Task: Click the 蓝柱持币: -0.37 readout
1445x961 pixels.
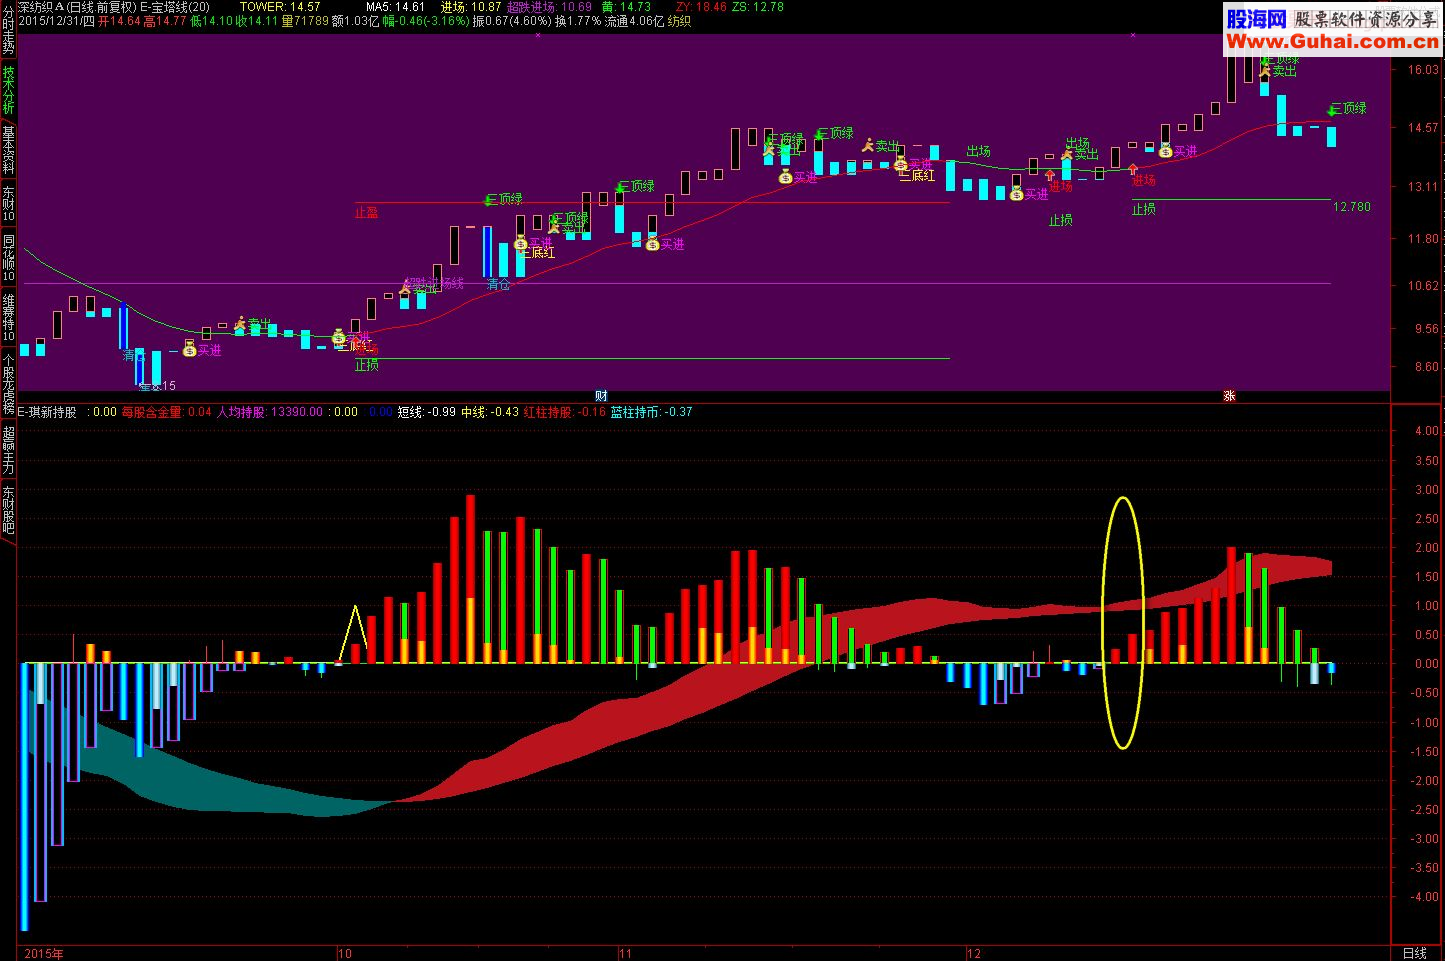Action: pos(651,411)
